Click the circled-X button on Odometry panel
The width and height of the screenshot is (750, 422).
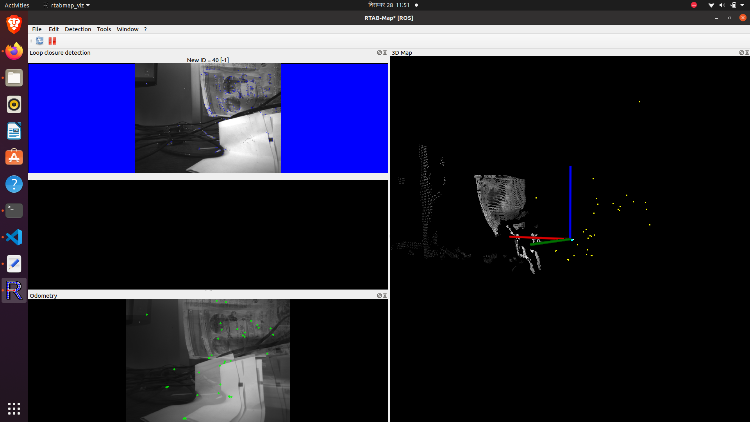(x=379, y=295)
